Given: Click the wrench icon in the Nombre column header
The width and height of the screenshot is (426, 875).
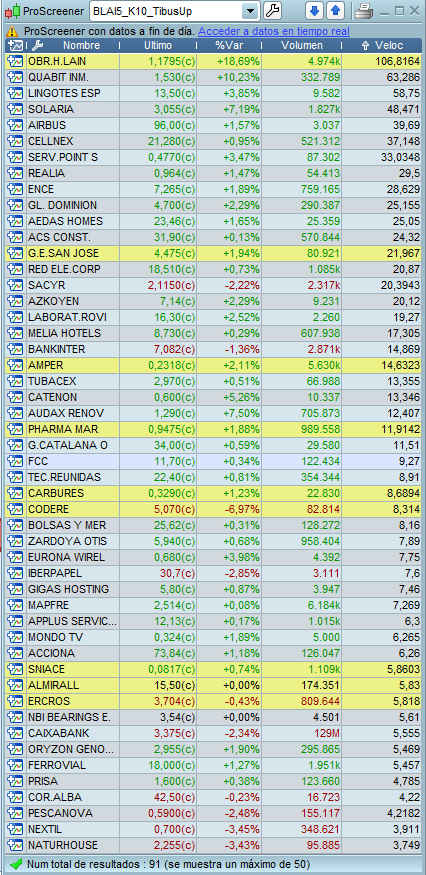Looking at the screenshot, I should click(38, 46).
